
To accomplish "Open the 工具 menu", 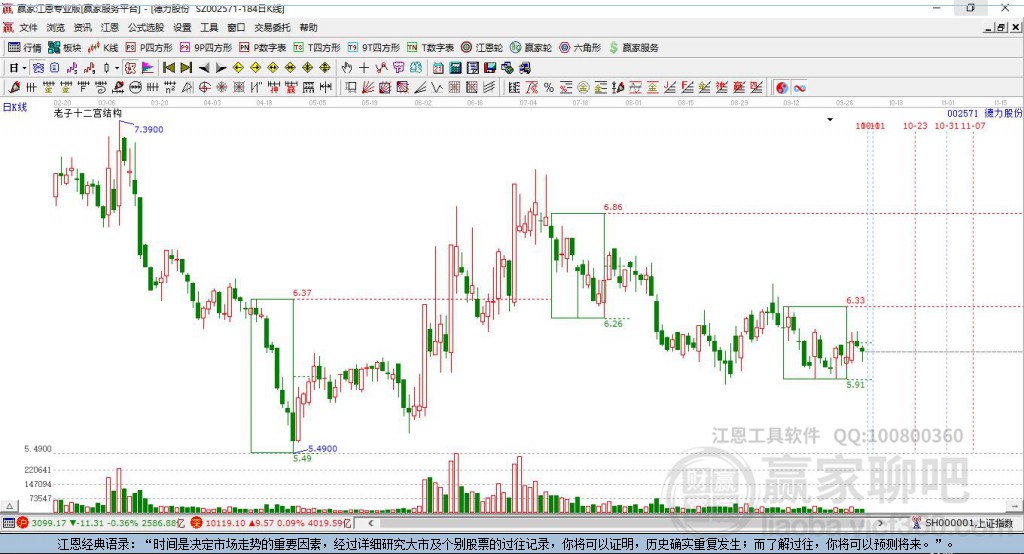I will (x=209, y=27).
